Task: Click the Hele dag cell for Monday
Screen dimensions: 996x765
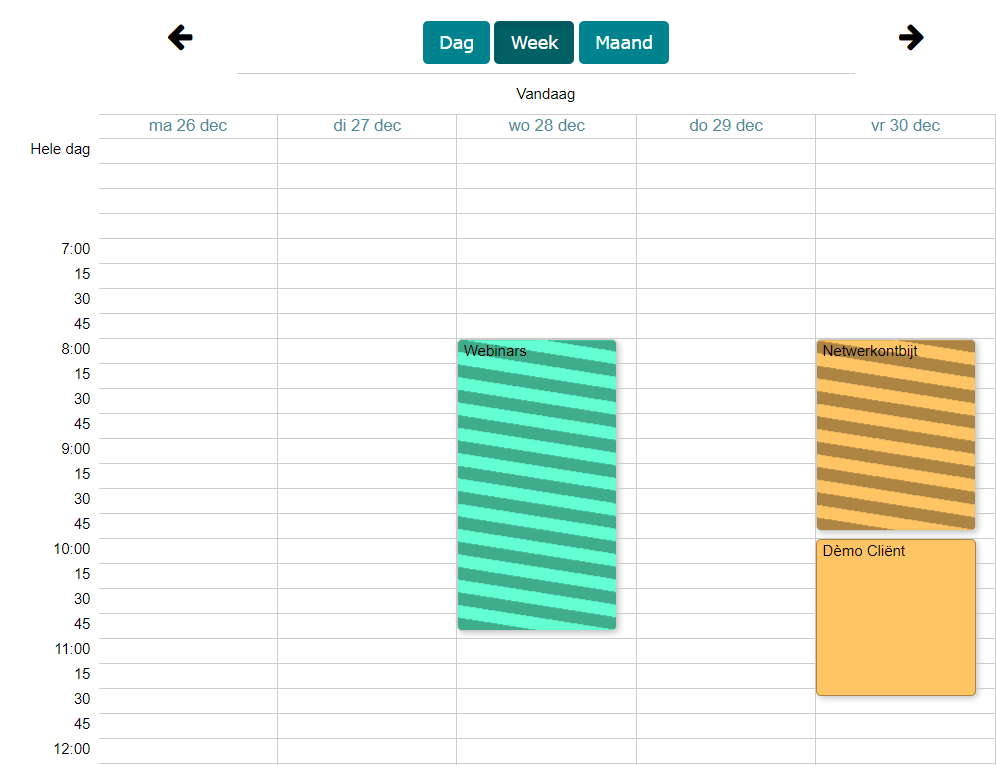Action: point(188,151)
